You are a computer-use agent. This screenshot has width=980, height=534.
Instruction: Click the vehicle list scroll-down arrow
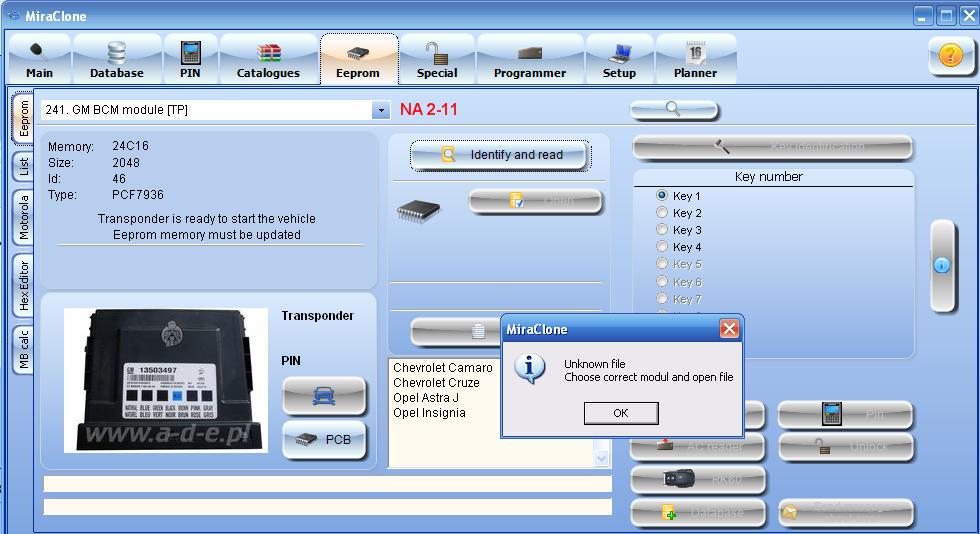pyautogui.click(x=601, y=459)
